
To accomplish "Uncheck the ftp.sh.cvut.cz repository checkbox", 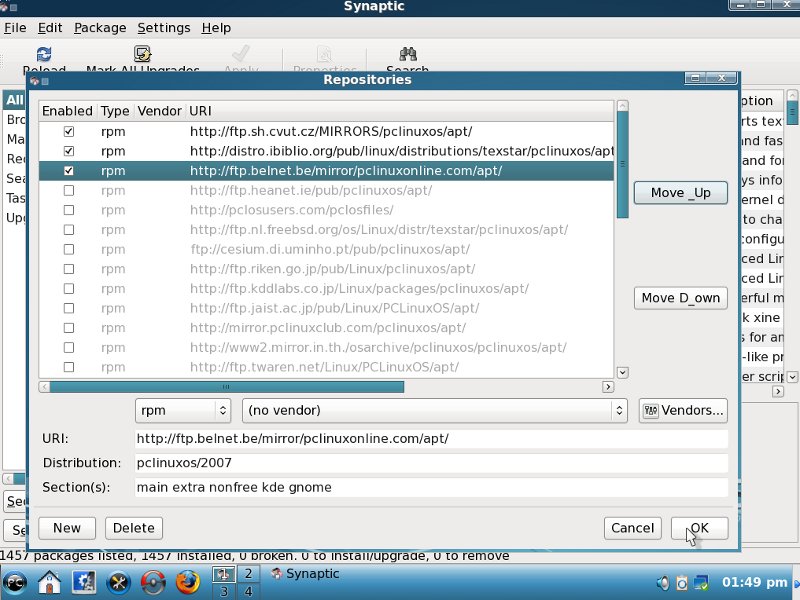I will [69, 131].
